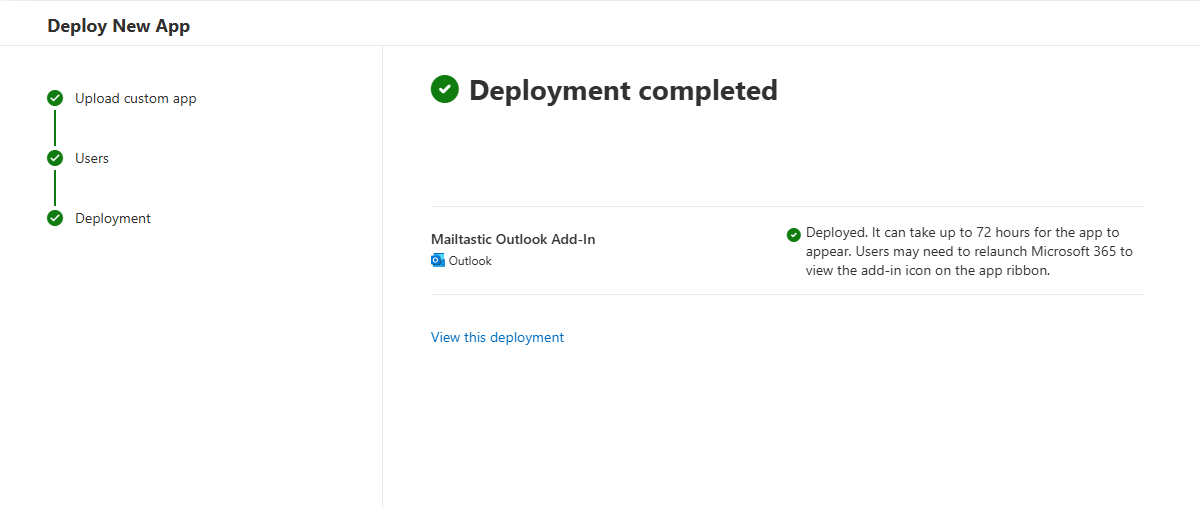Image resolution: width=1201 pixels, height=507 pixels.
Task: Select the Upload custom app step
Action: 136,98
